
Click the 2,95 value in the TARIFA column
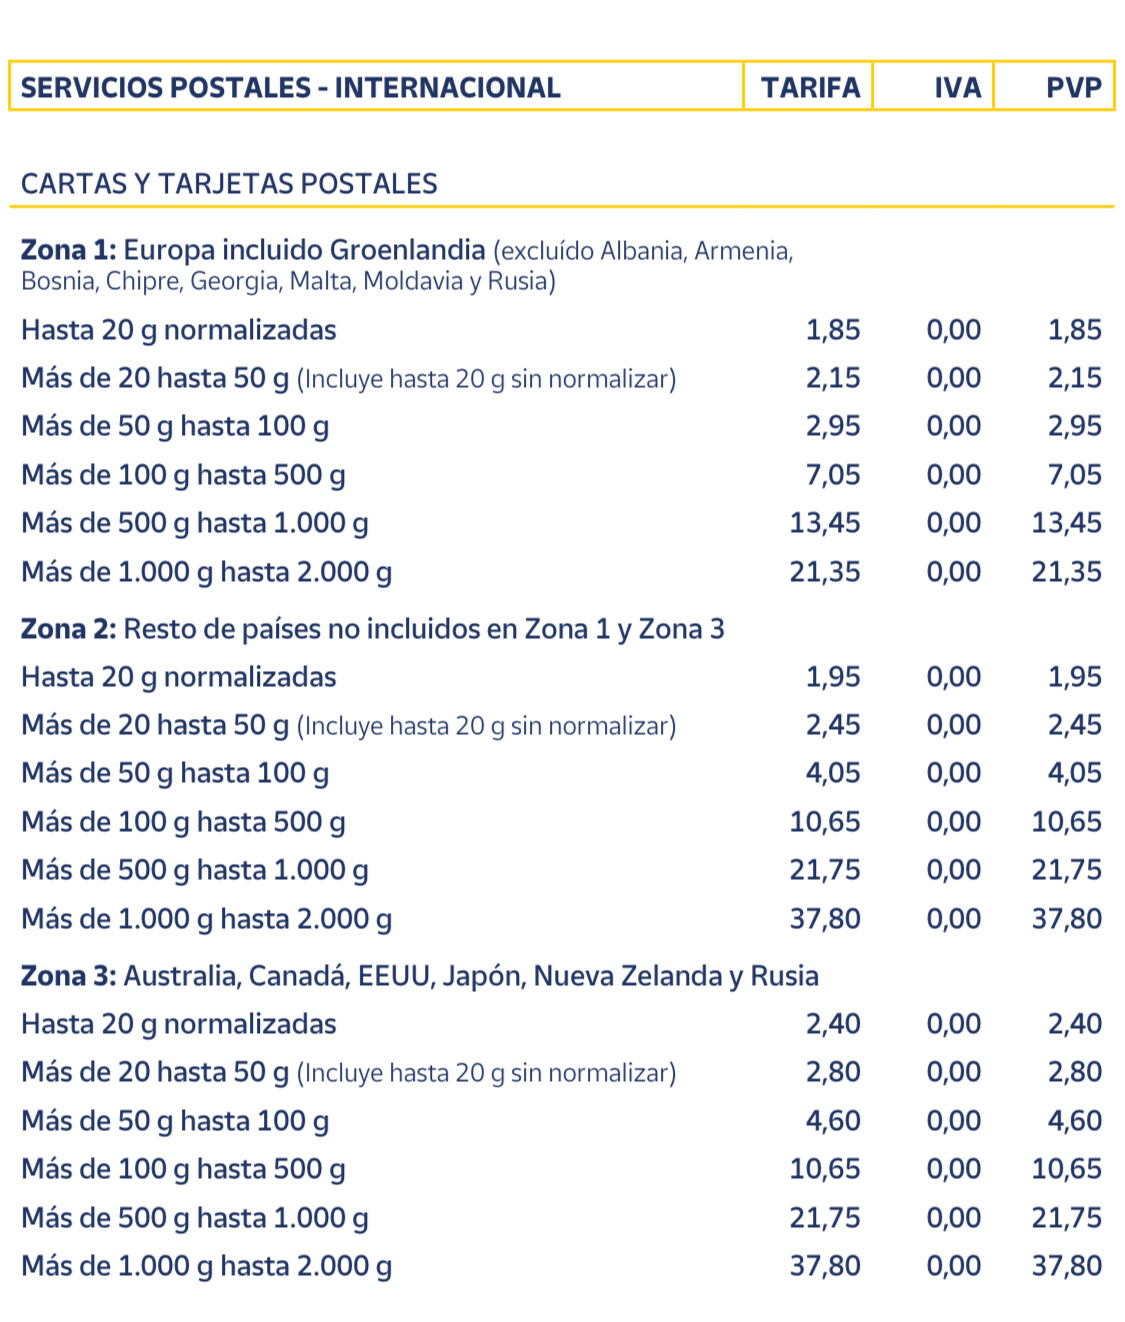tap(833, 426)
